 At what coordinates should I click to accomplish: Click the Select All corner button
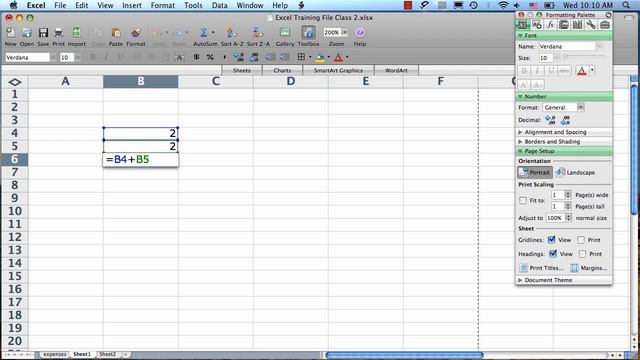pos(15,82)
